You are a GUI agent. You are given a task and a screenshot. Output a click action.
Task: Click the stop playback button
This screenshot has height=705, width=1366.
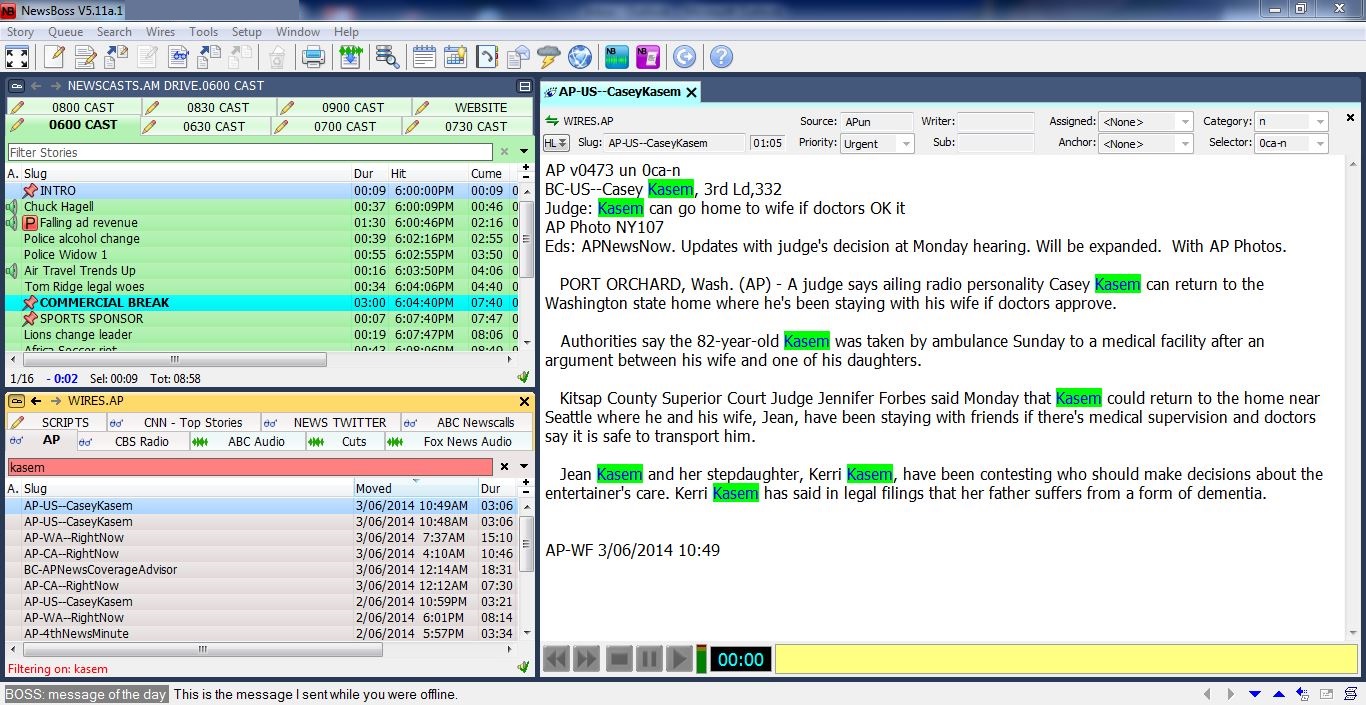click(619, 659)
